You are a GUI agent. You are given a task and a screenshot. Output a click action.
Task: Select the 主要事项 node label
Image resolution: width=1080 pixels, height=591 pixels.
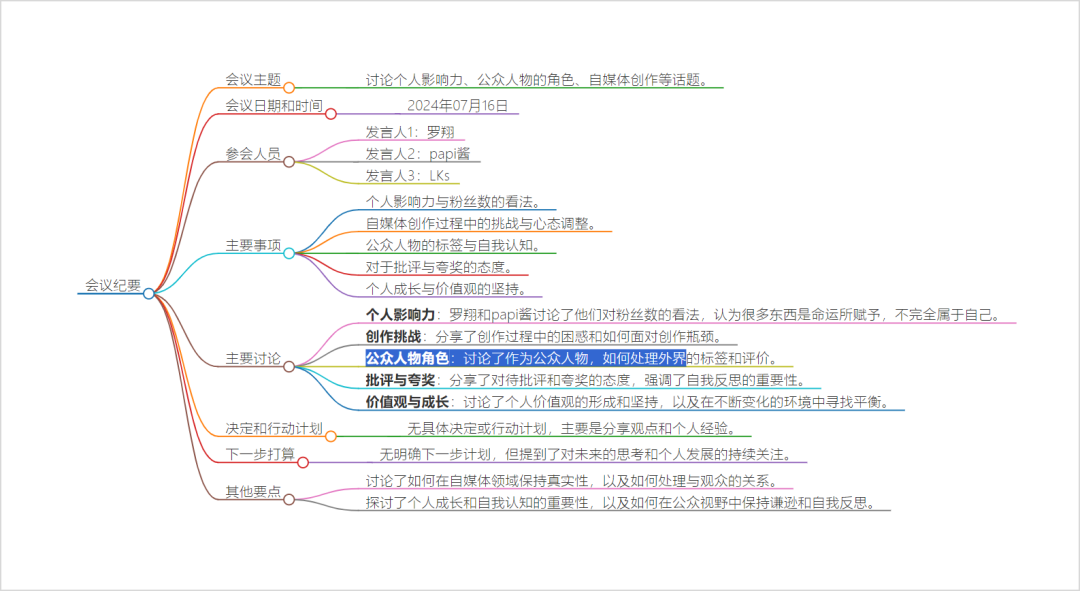click(x=253, y=245)
